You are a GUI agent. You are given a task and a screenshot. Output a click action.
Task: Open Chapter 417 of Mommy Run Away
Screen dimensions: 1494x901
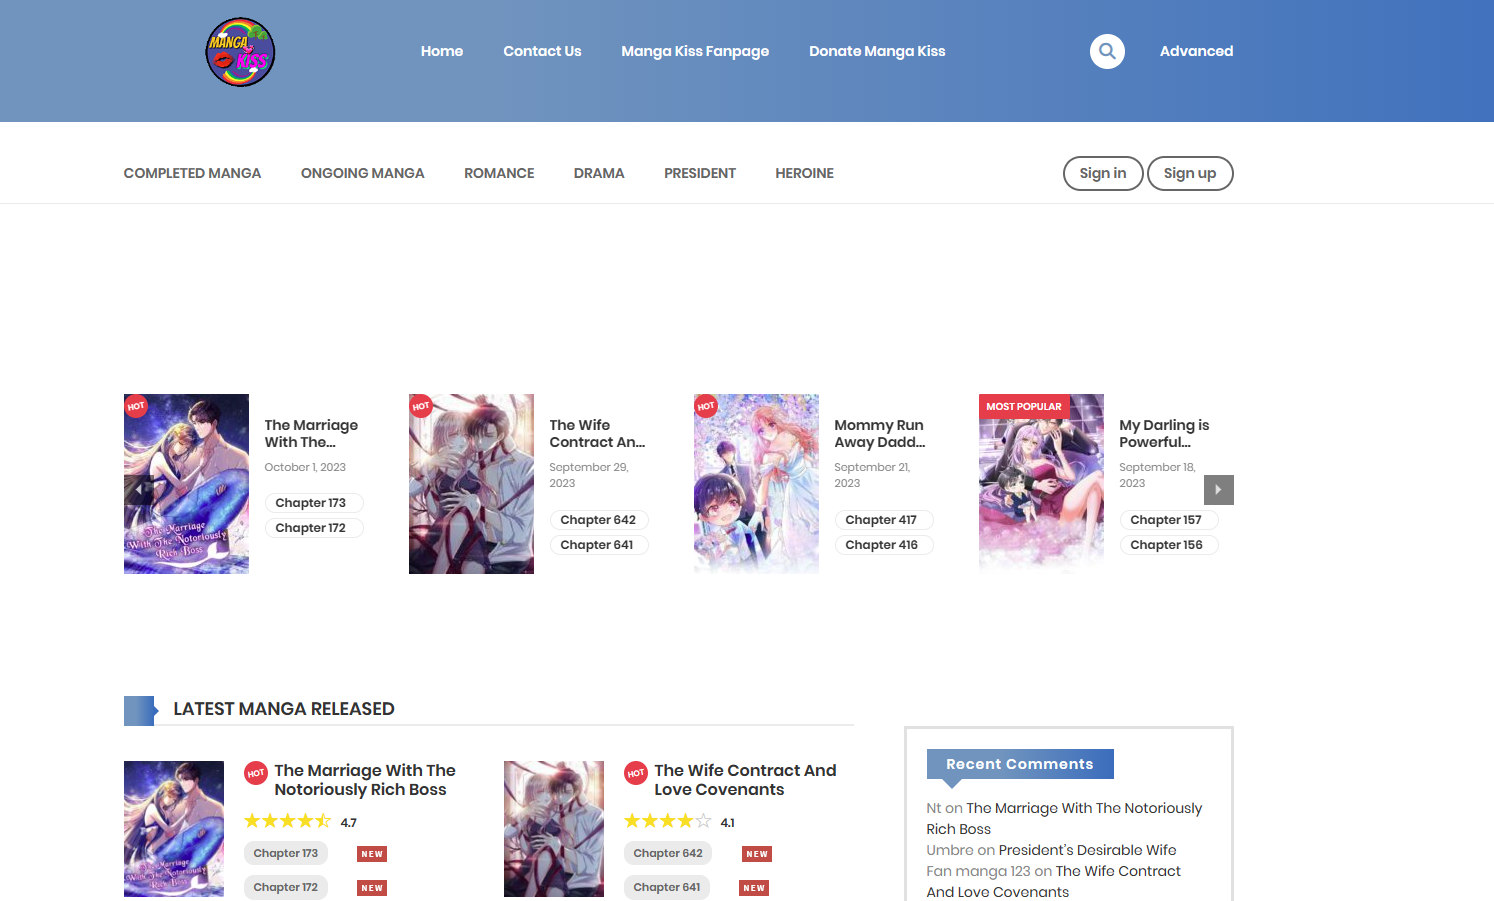coord(883,520)
